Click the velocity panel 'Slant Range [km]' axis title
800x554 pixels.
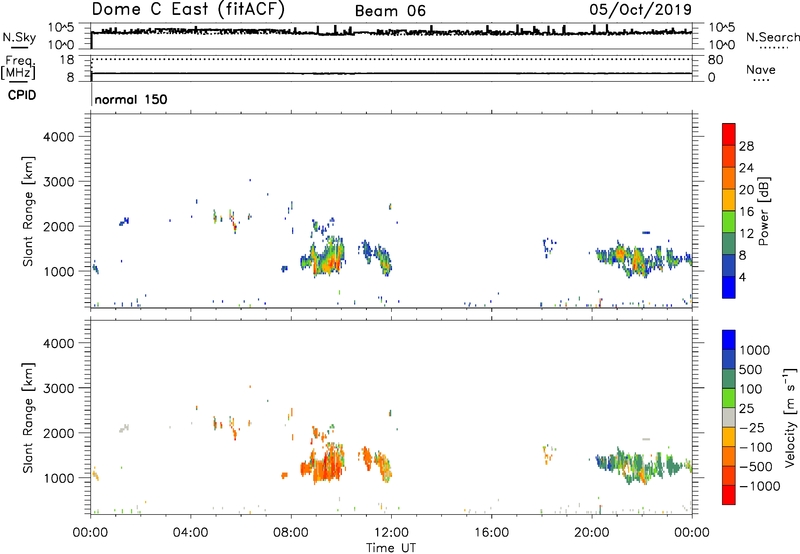tap(28, 417)
